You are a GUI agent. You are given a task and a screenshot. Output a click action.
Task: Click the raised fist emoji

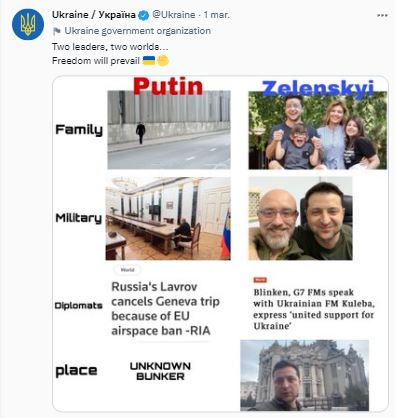[x=163, y=61]
